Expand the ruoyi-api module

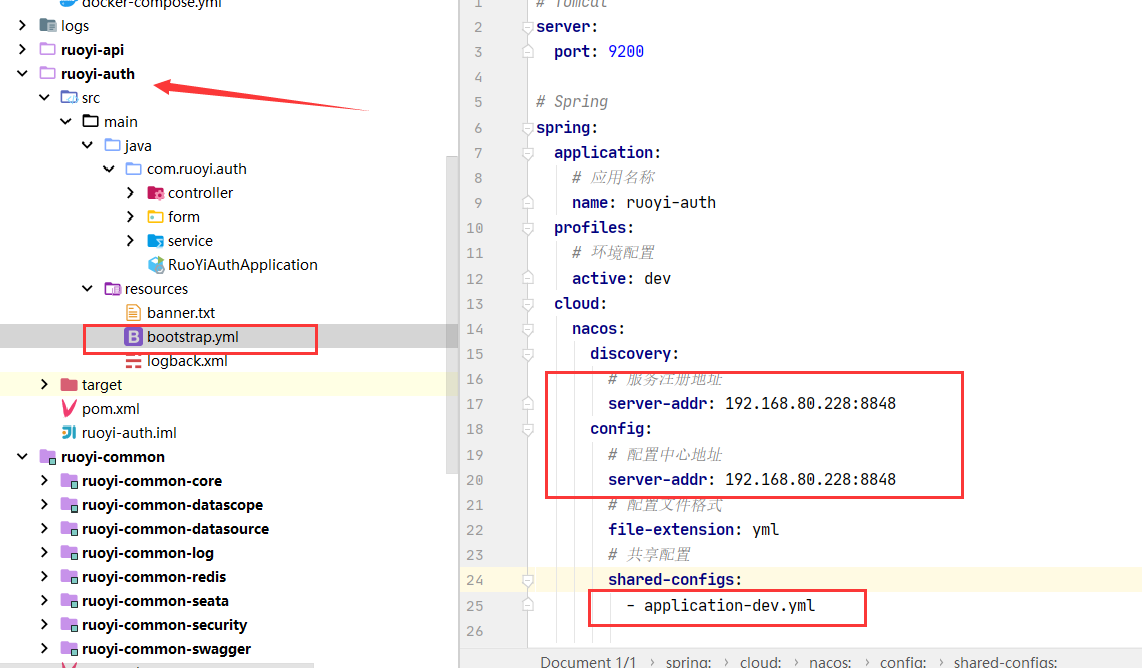(x=22, y=50)
